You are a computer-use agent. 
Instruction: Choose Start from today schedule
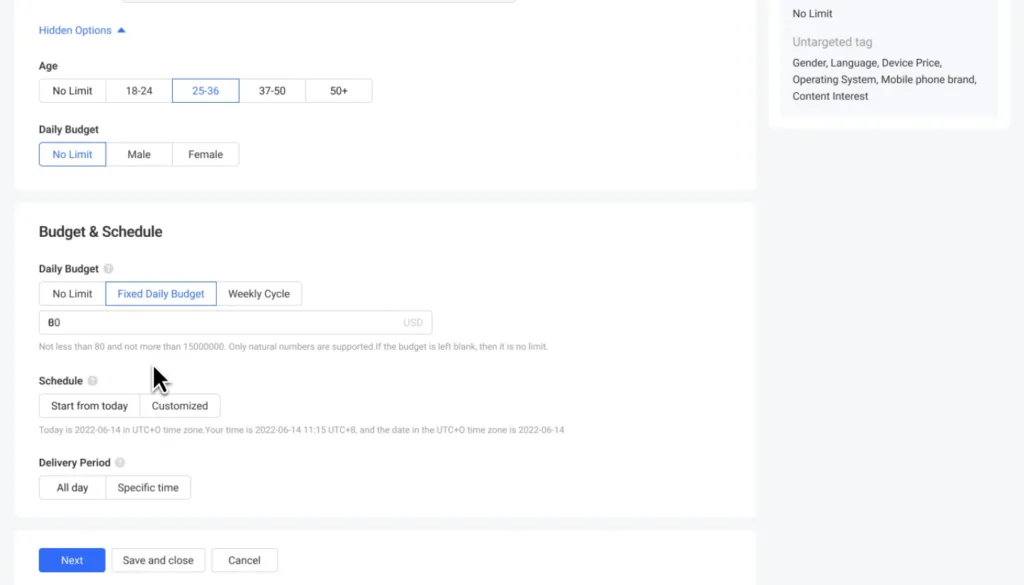coord(89,406)
